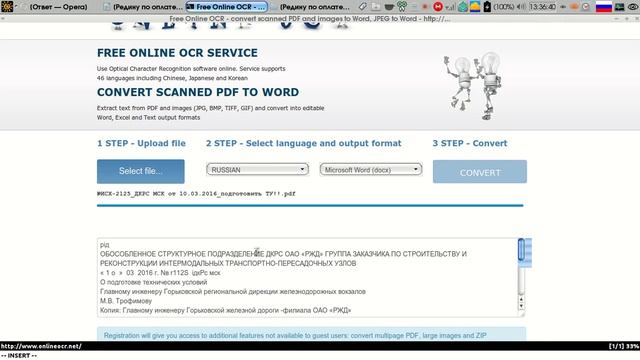Click the -- INSERT -- mode indicator
640x360 pixels.
coord(19,356)
